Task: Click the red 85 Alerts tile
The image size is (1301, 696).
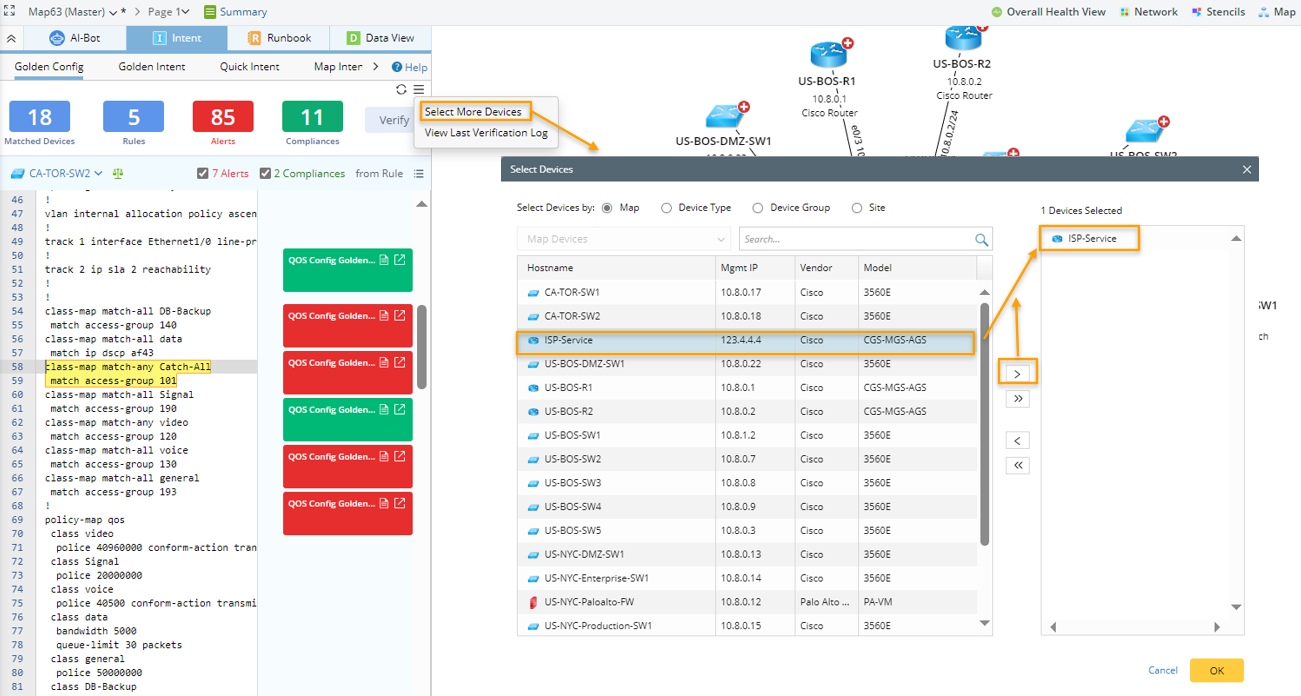Action: point(222,118)
